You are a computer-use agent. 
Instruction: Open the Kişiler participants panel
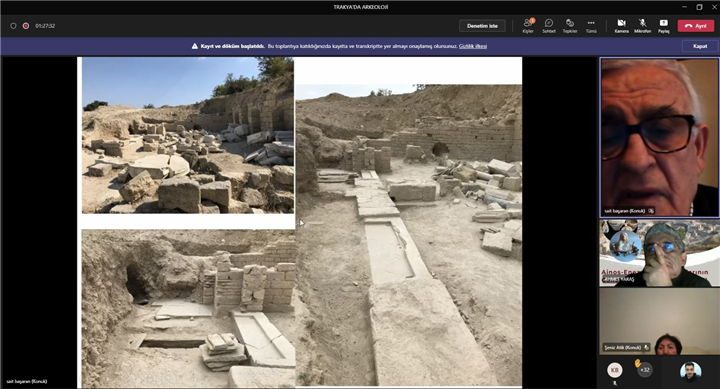click(x=528, y=26)
